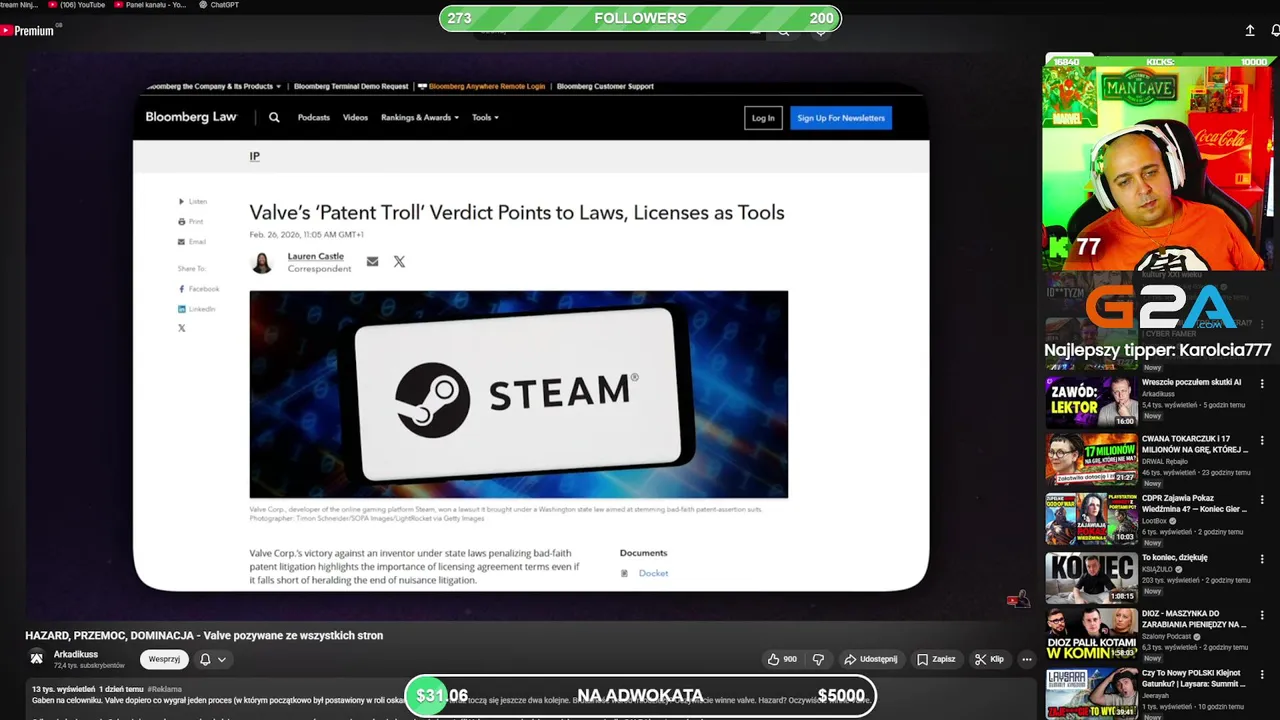Click the Klip button

pos(989,659)
